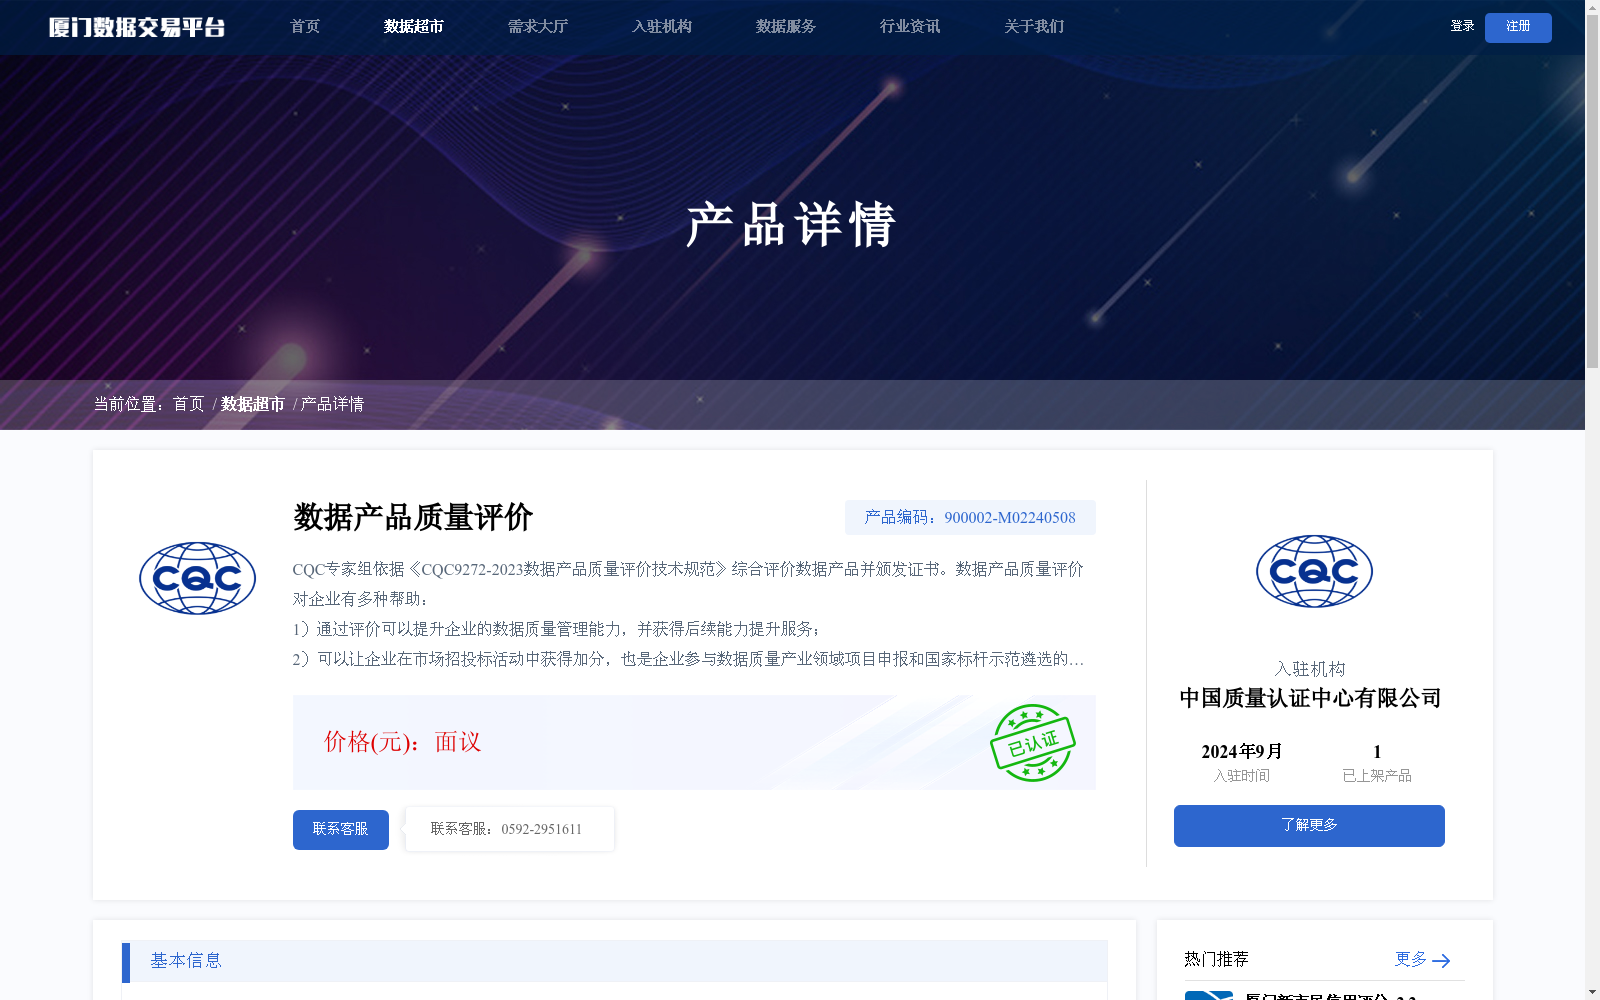Select the product code 900002-M02240508

[x=1010, y=517]
